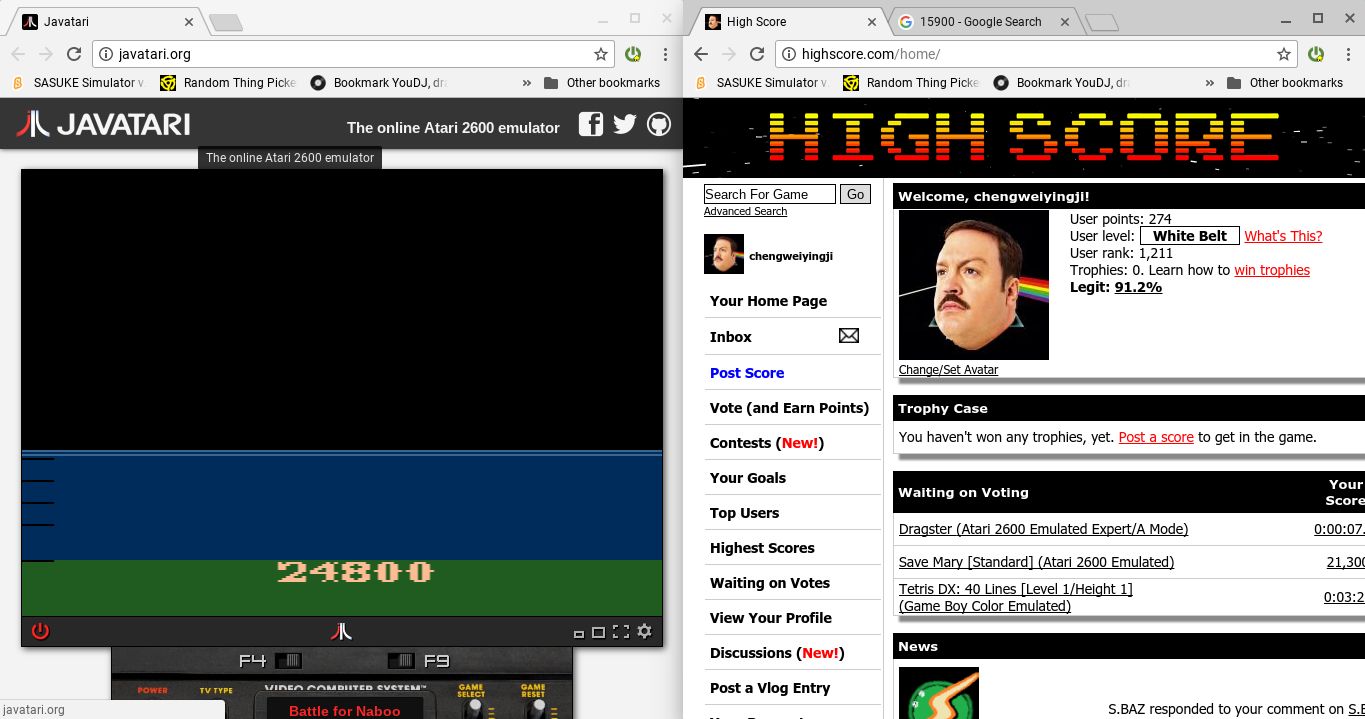This screenshot has width=1365, height=719.
Task: Open Your Home Page in sidebar menu
Action: coord(768,301)
